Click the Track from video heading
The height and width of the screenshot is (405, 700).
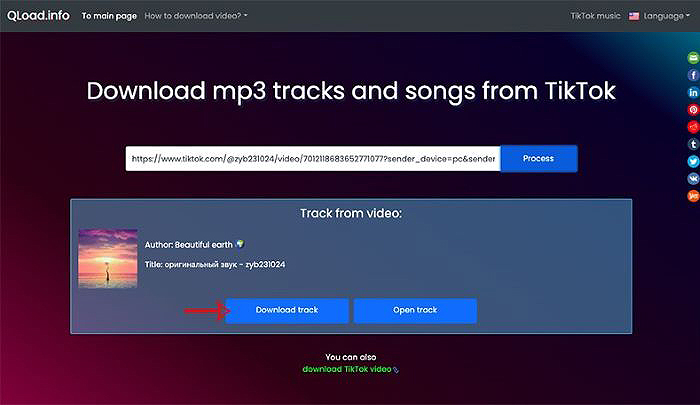tap(351, 213)
